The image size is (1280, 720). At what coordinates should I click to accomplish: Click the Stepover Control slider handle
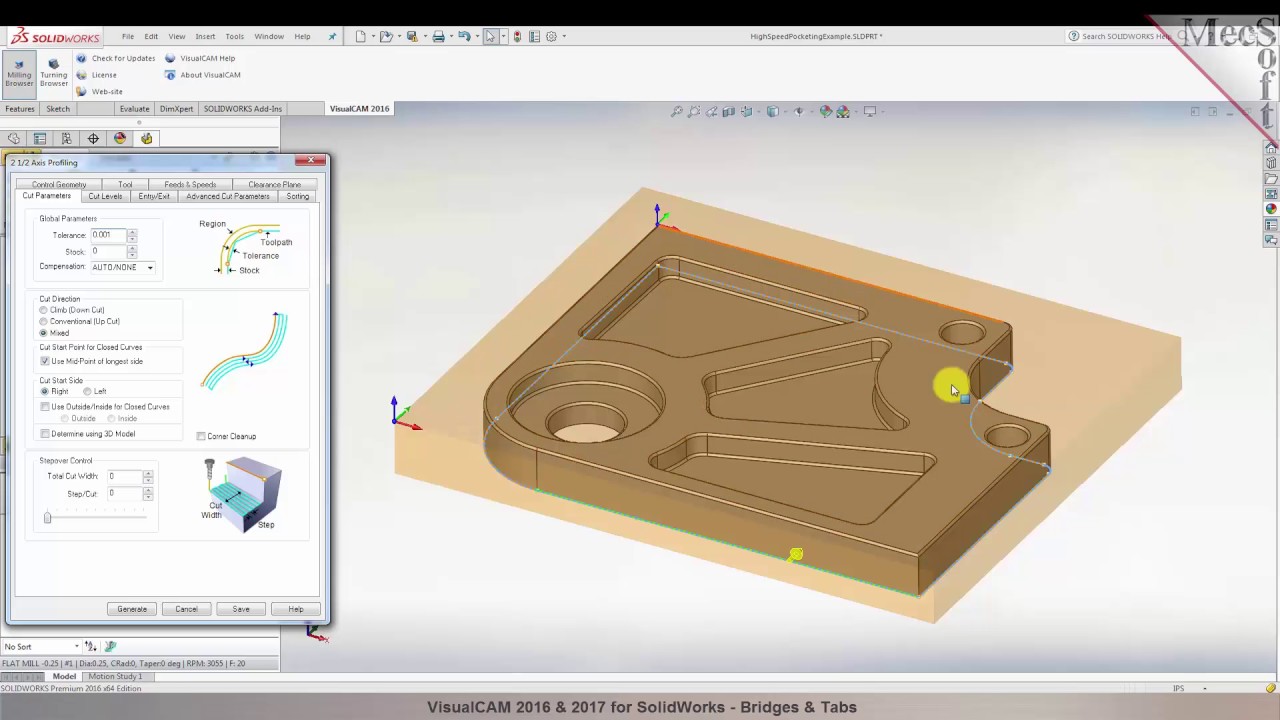[x=47, y=517]
